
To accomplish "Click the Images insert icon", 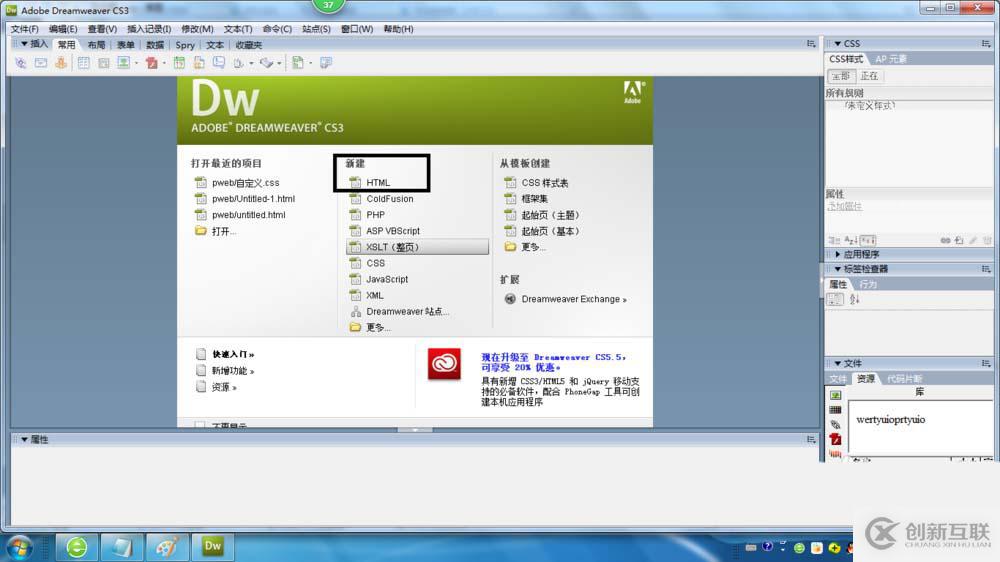I will coord(123,63).
